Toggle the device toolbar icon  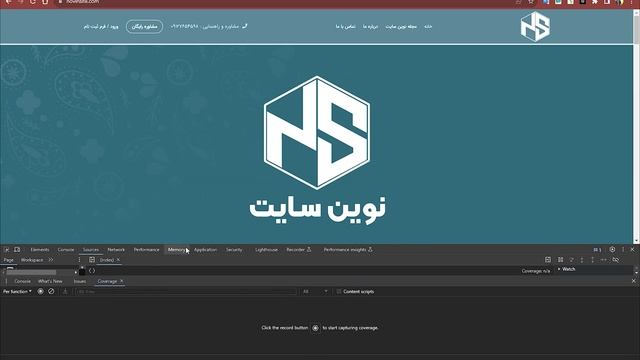click(17, 249)
